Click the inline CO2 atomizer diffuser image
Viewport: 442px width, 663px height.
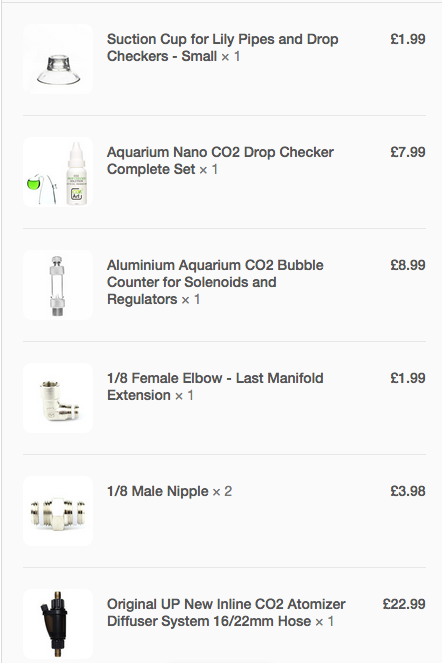click(x=58, y=624)
